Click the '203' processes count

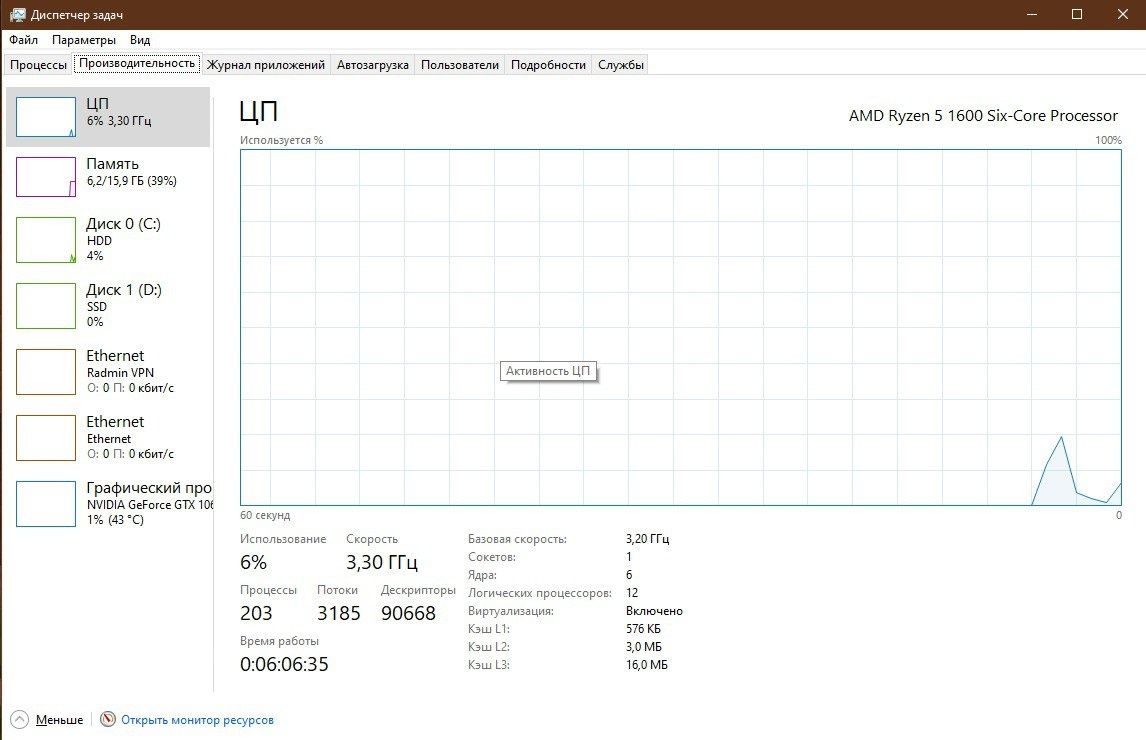257,613
